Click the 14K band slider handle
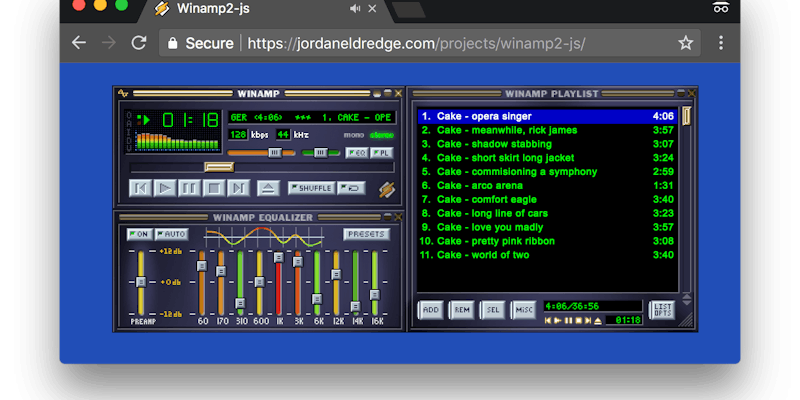Viewport: 800px width, 400px height. point(356,307)
